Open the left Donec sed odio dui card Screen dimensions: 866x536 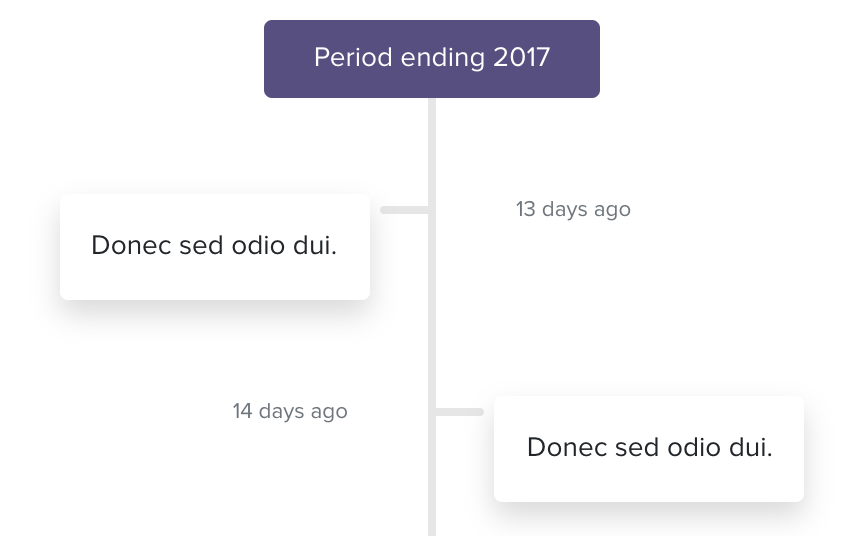215,247
